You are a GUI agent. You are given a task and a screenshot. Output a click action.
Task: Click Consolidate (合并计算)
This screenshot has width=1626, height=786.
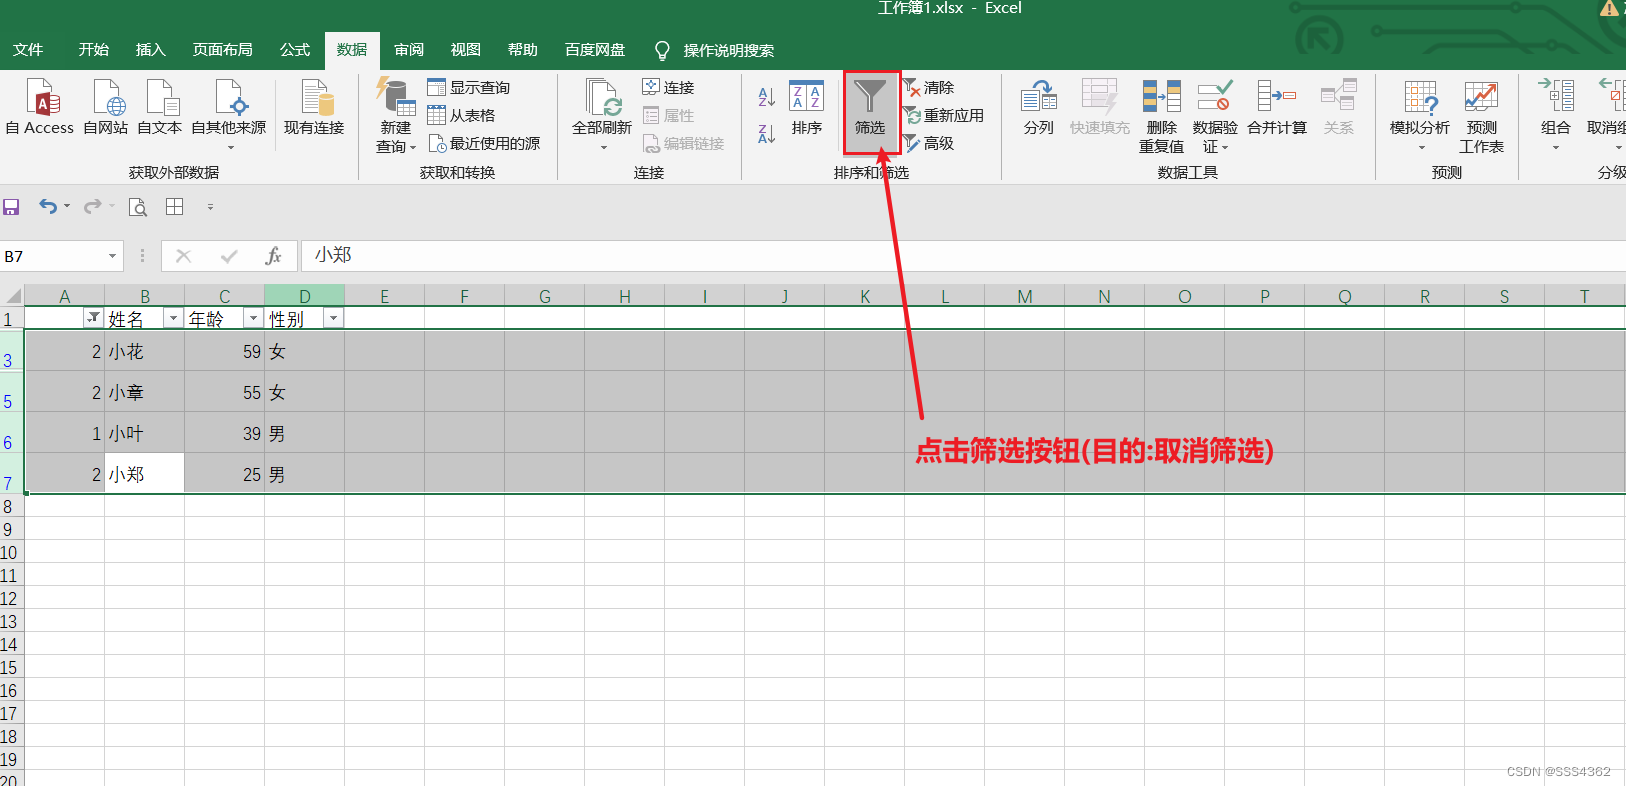(x=1277, y=107)
